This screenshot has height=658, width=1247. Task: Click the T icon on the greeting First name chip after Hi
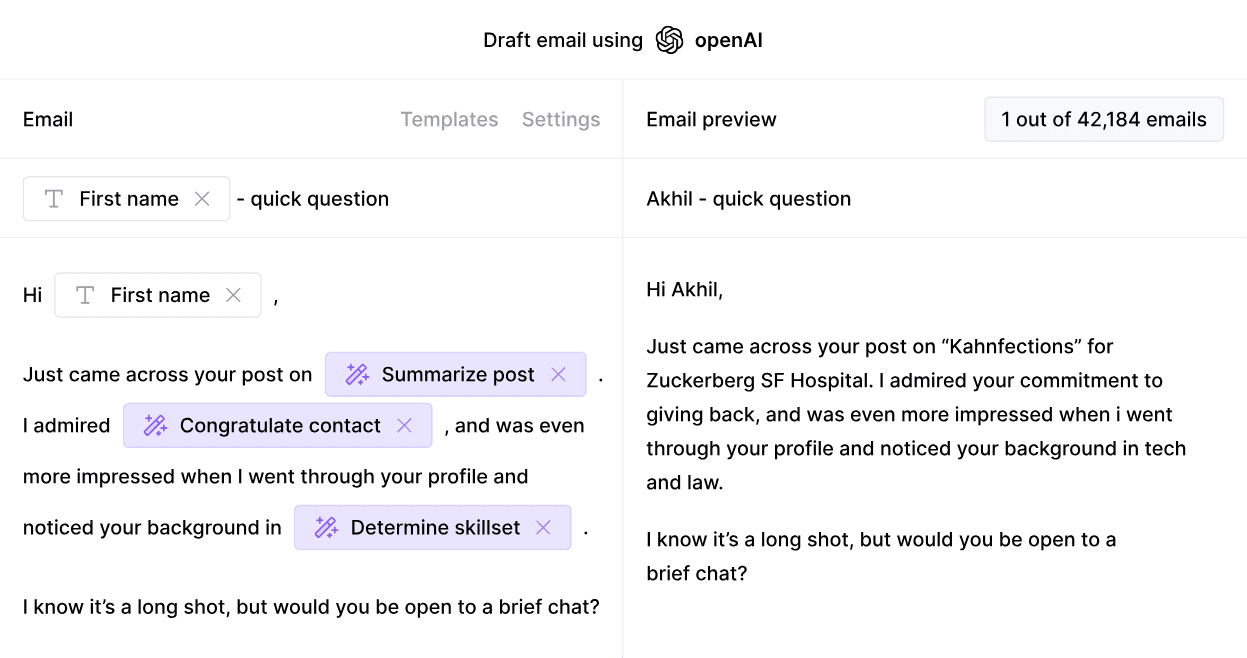click(x=85, y=295)
